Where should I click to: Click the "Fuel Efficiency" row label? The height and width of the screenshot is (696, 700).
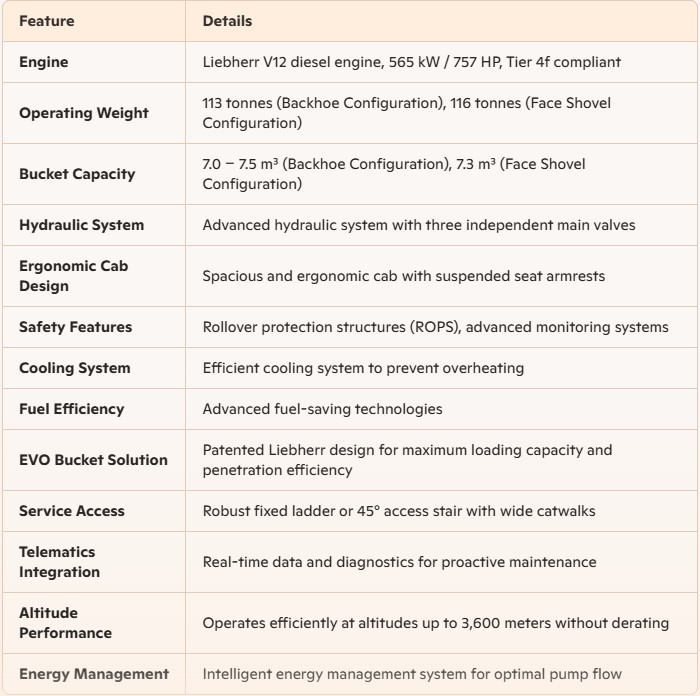(71, 409)
